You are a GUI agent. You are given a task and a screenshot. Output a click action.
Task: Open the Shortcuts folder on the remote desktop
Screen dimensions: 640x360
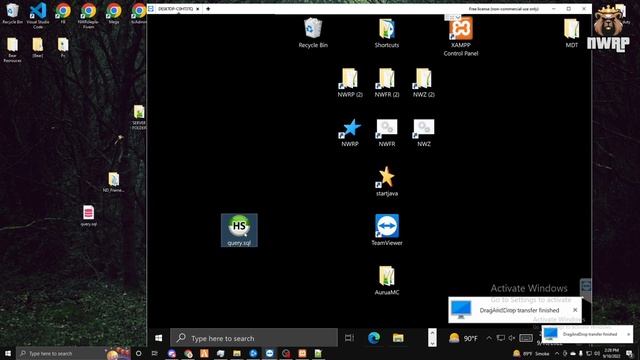click(387, 33)
